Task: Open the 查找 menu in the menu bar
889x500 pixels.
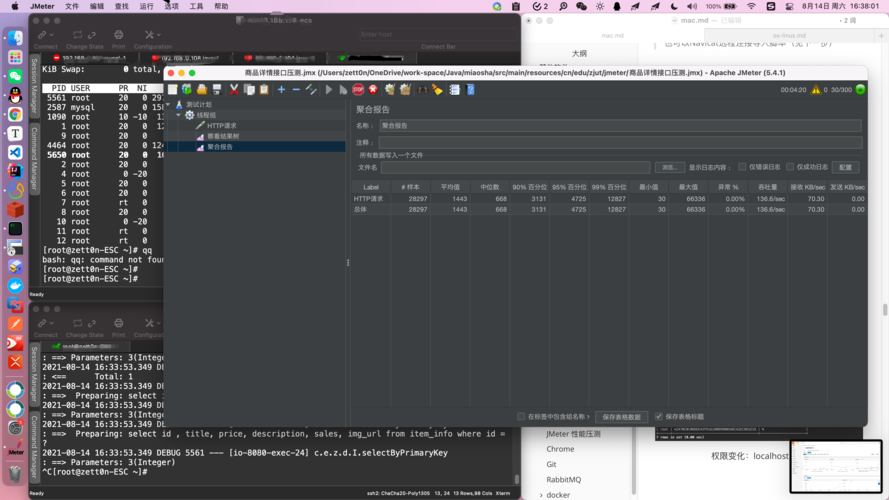Action: click(x=122, y=6)
